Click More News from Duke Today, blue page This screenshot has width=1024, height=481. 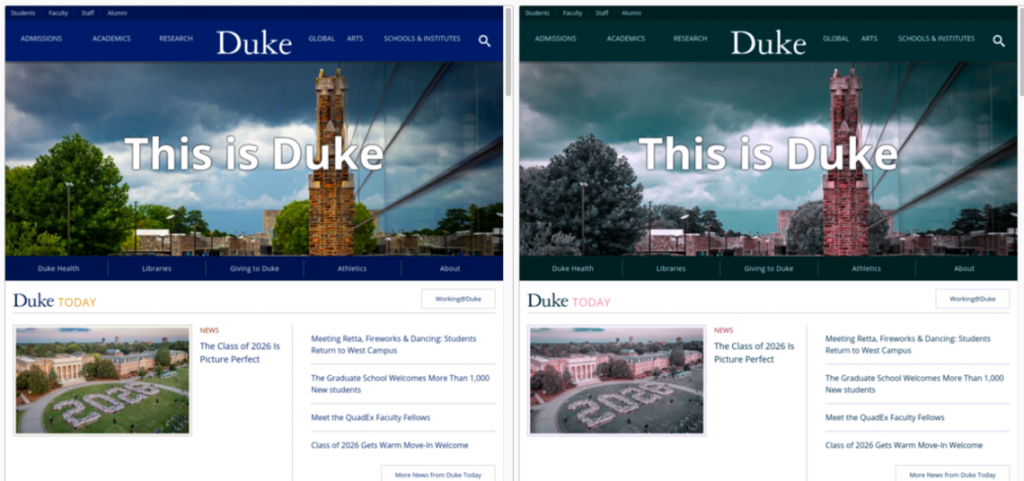click(x=438, y=474)
